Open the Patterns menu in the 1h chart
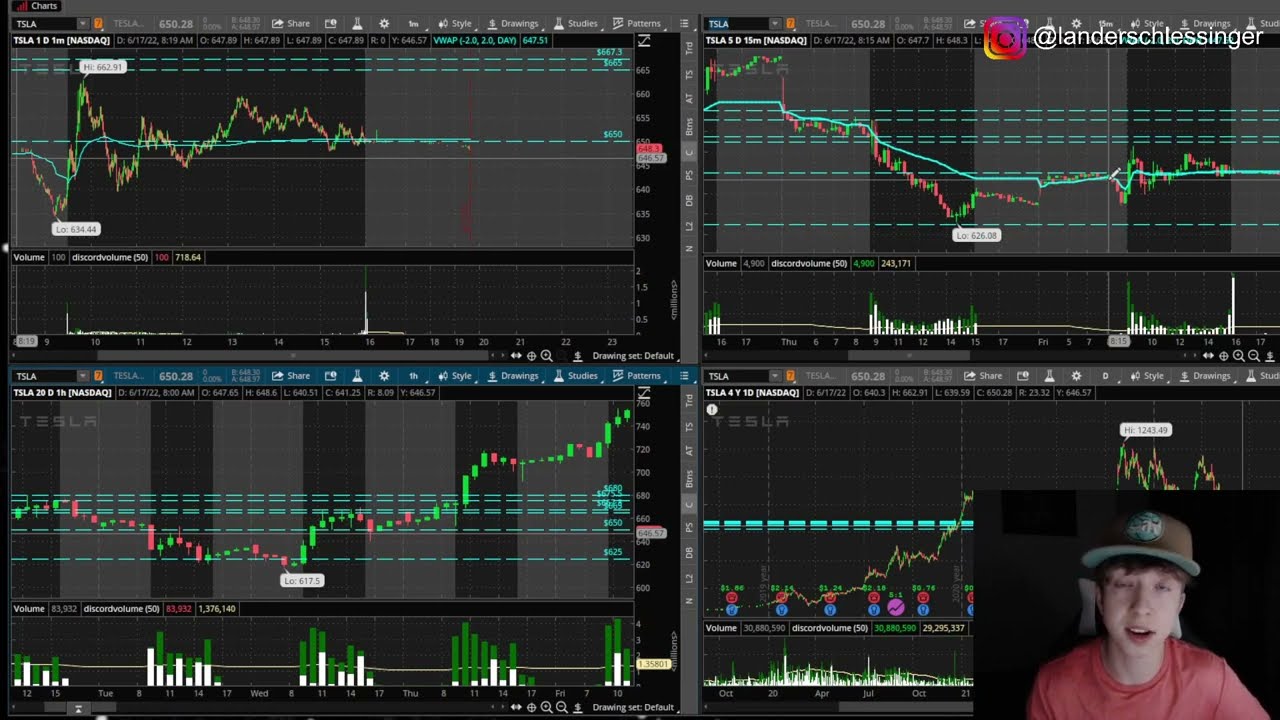 637,376
